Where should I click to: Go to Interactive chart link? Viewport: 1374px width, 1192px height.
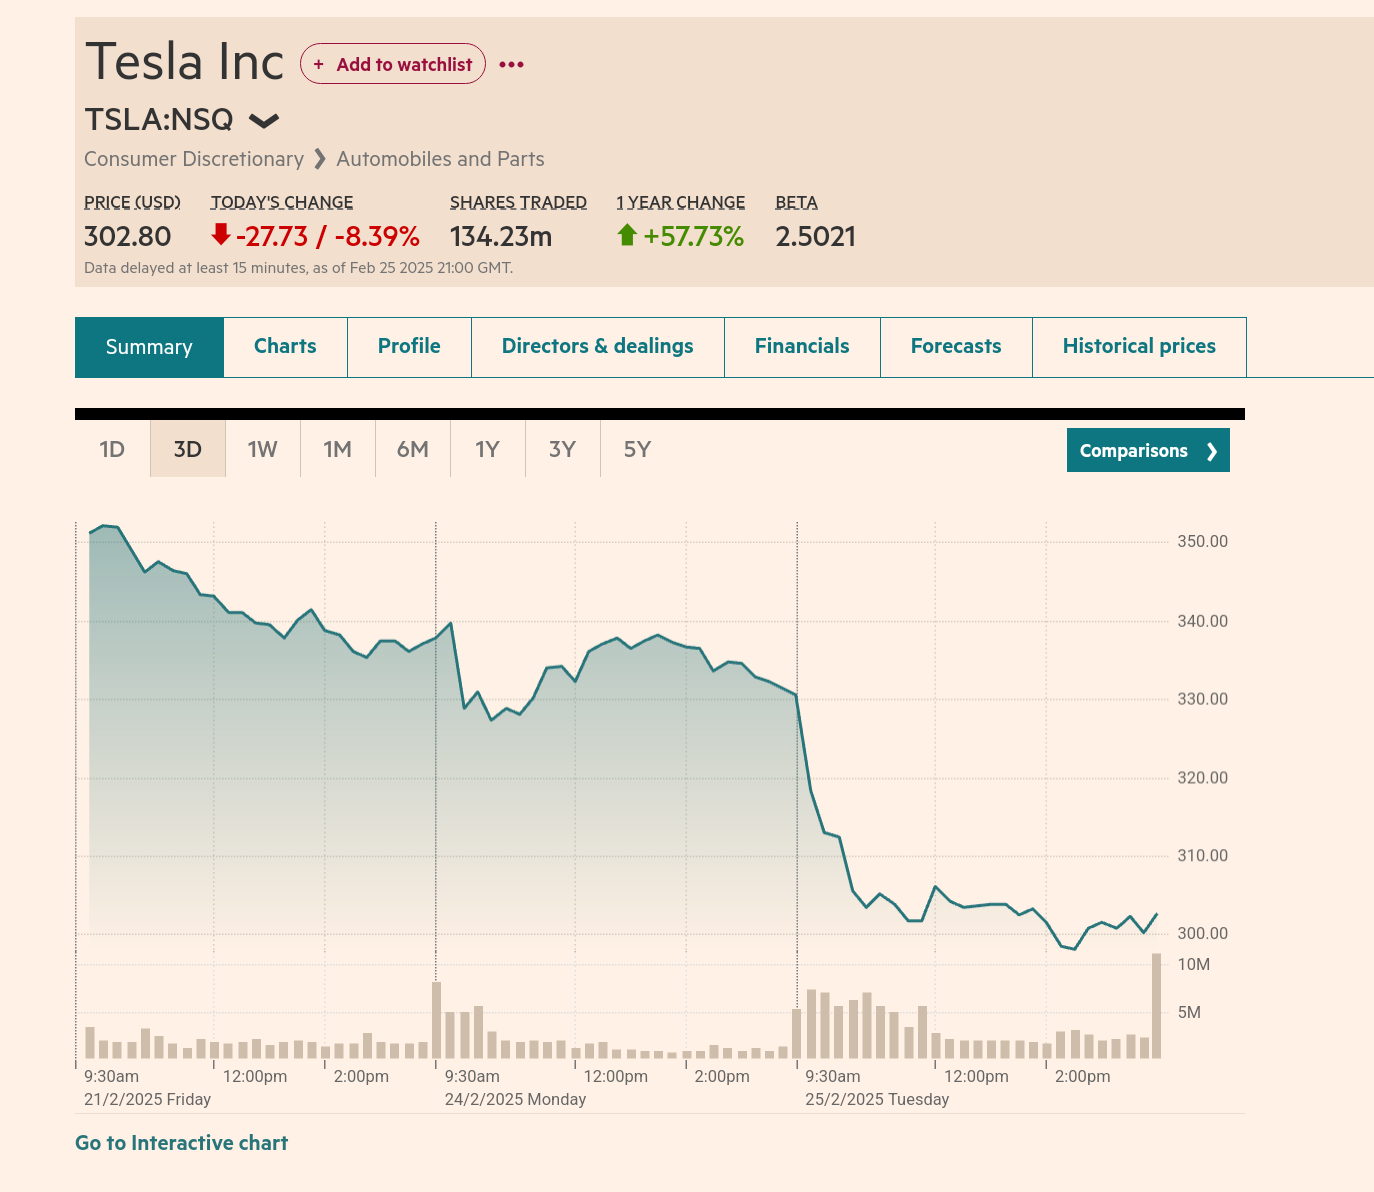click(181, 1143)
